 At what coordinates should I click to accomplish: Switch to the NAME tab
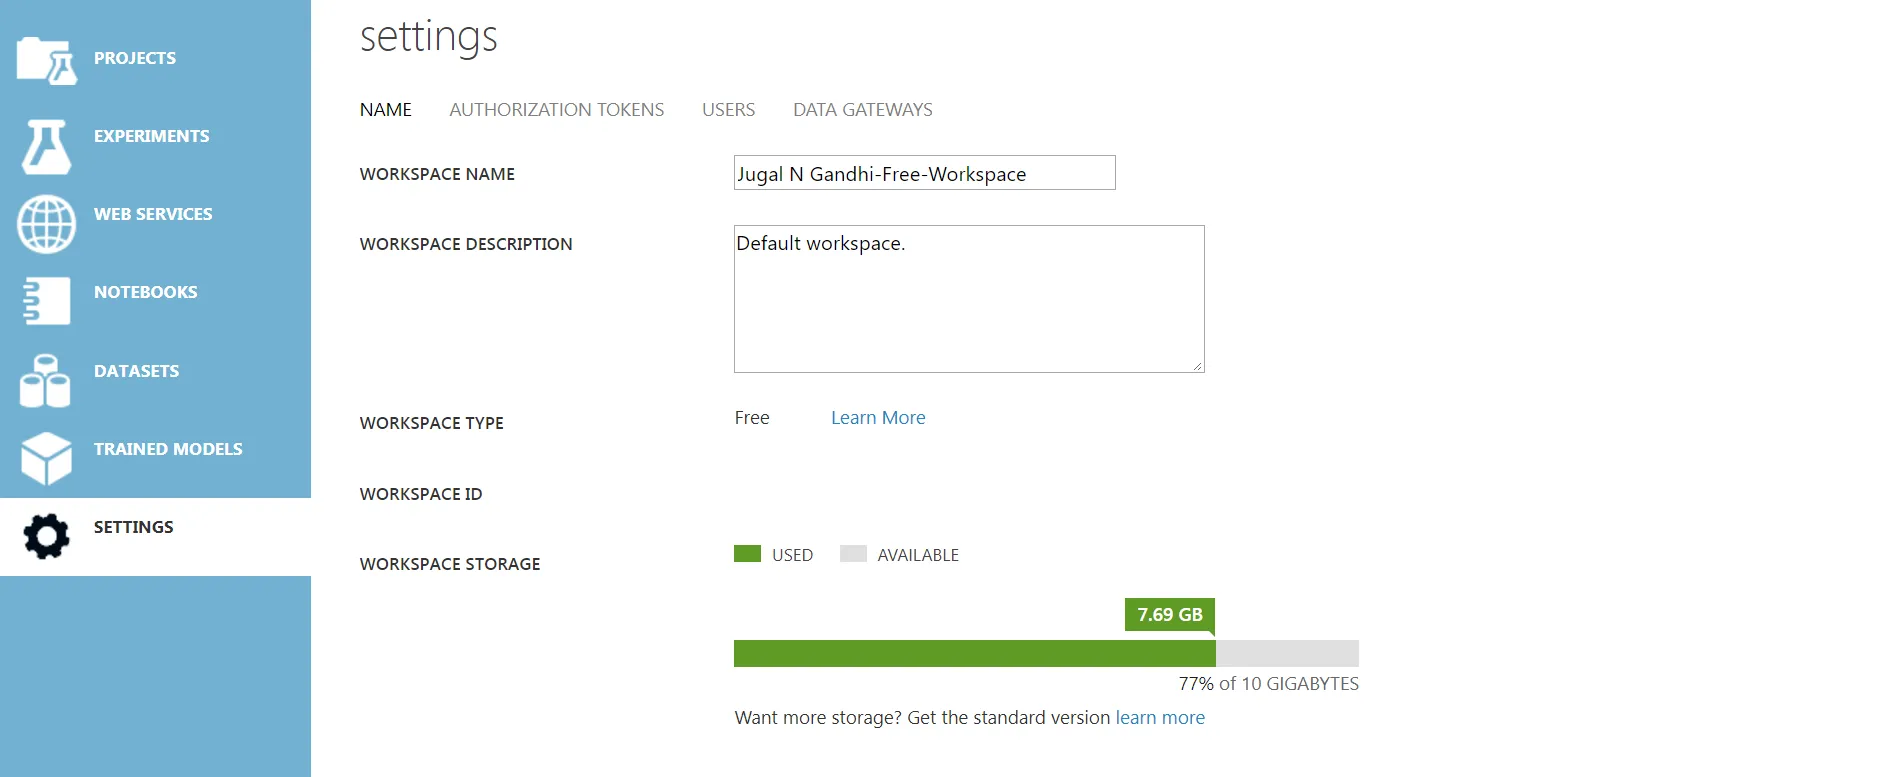(x=386, y=110)
